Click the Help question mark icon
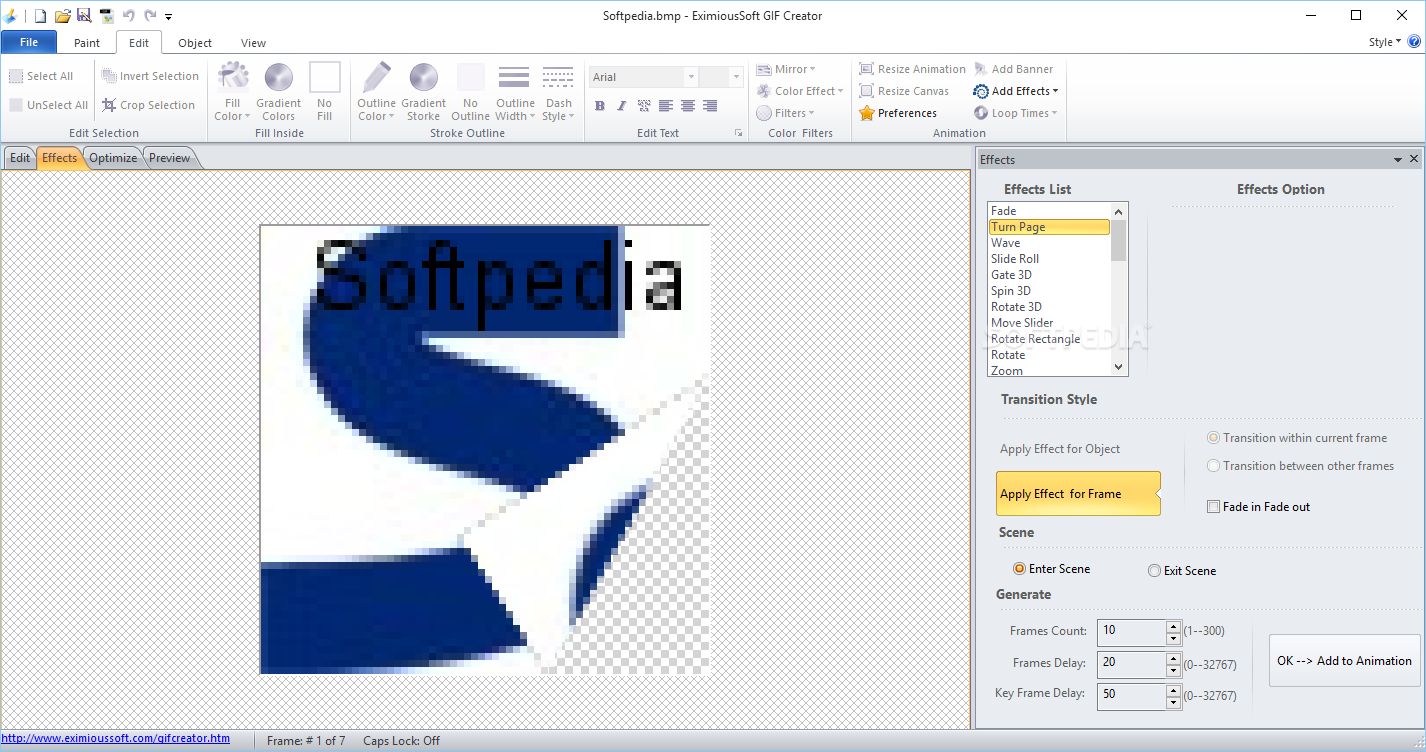The height and width of the screenshot is (752, 1426). tap(1414, 42)
